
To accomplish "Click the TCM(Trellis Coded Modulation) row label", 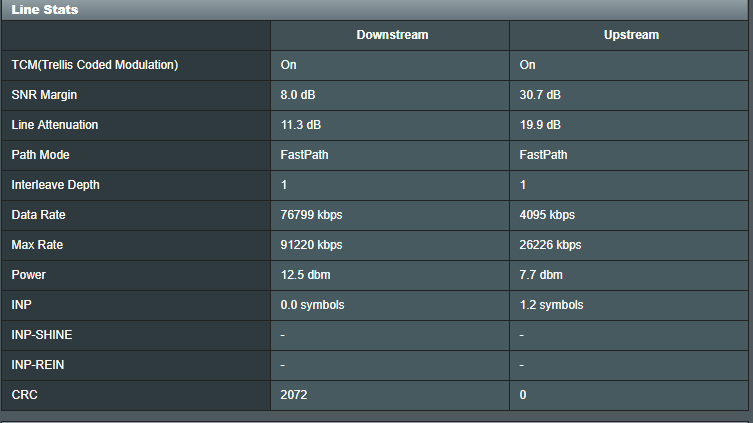I will pos(95,65).
